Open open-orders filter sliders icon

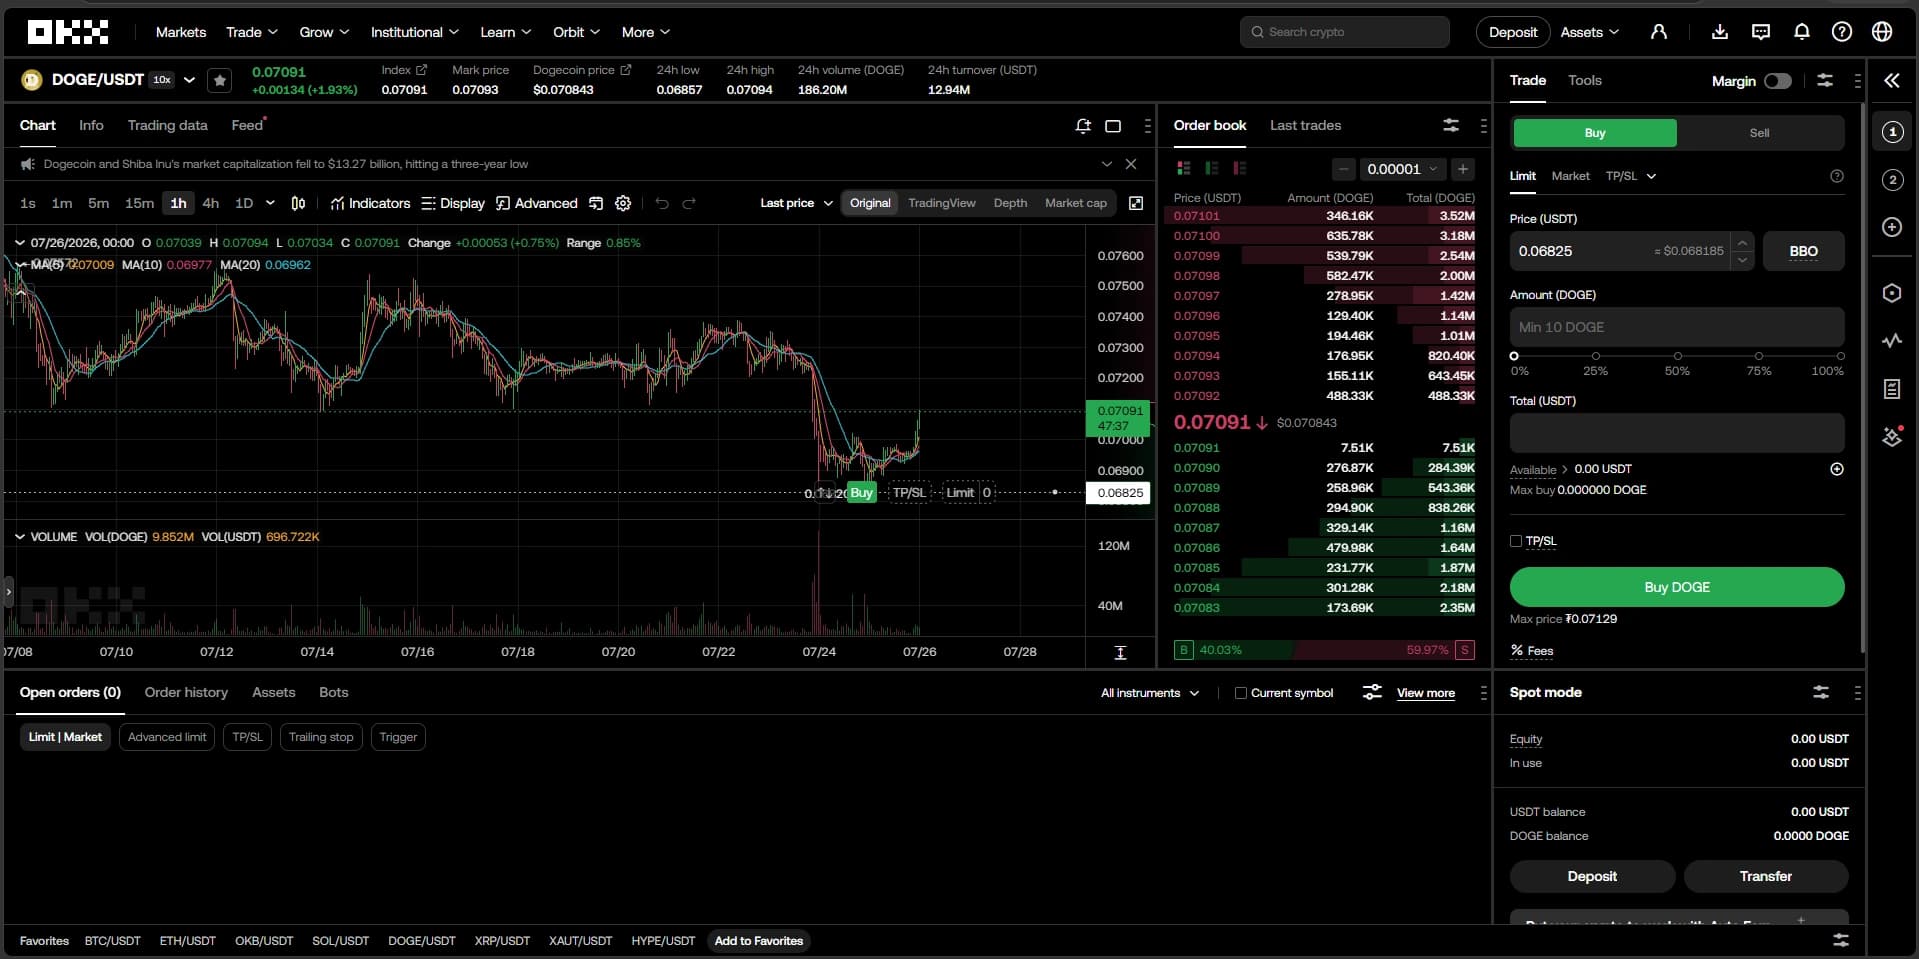[x=1372, y=692]
